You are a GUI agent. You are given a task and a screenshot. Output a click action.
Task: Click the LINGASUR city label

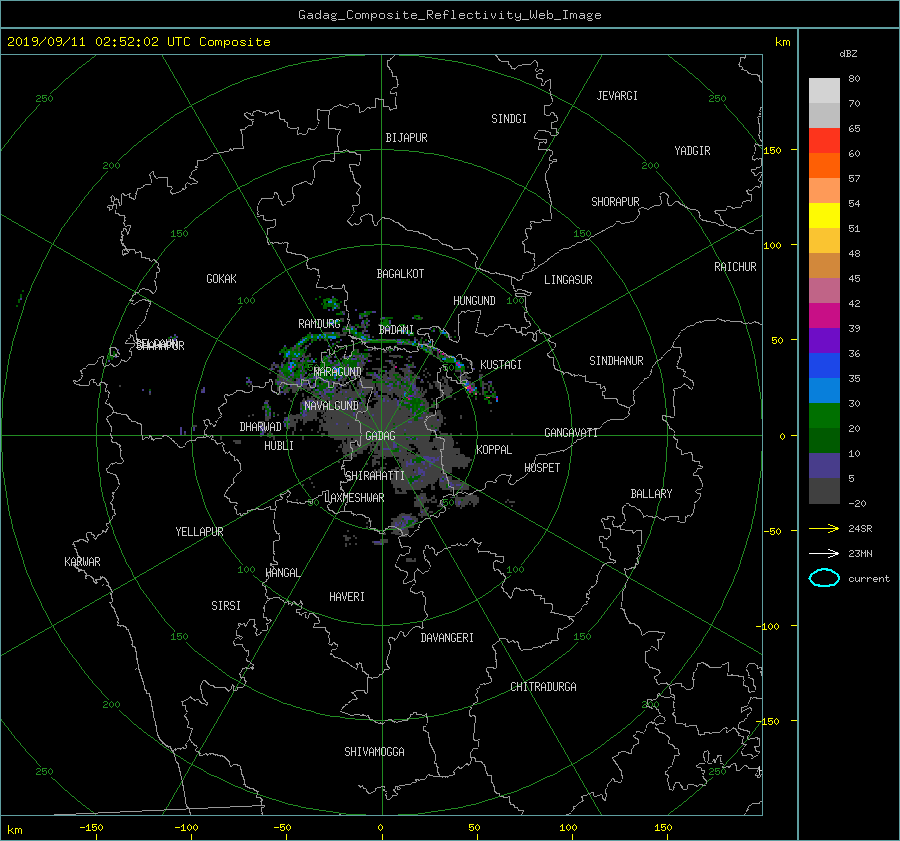click(568, 280)
